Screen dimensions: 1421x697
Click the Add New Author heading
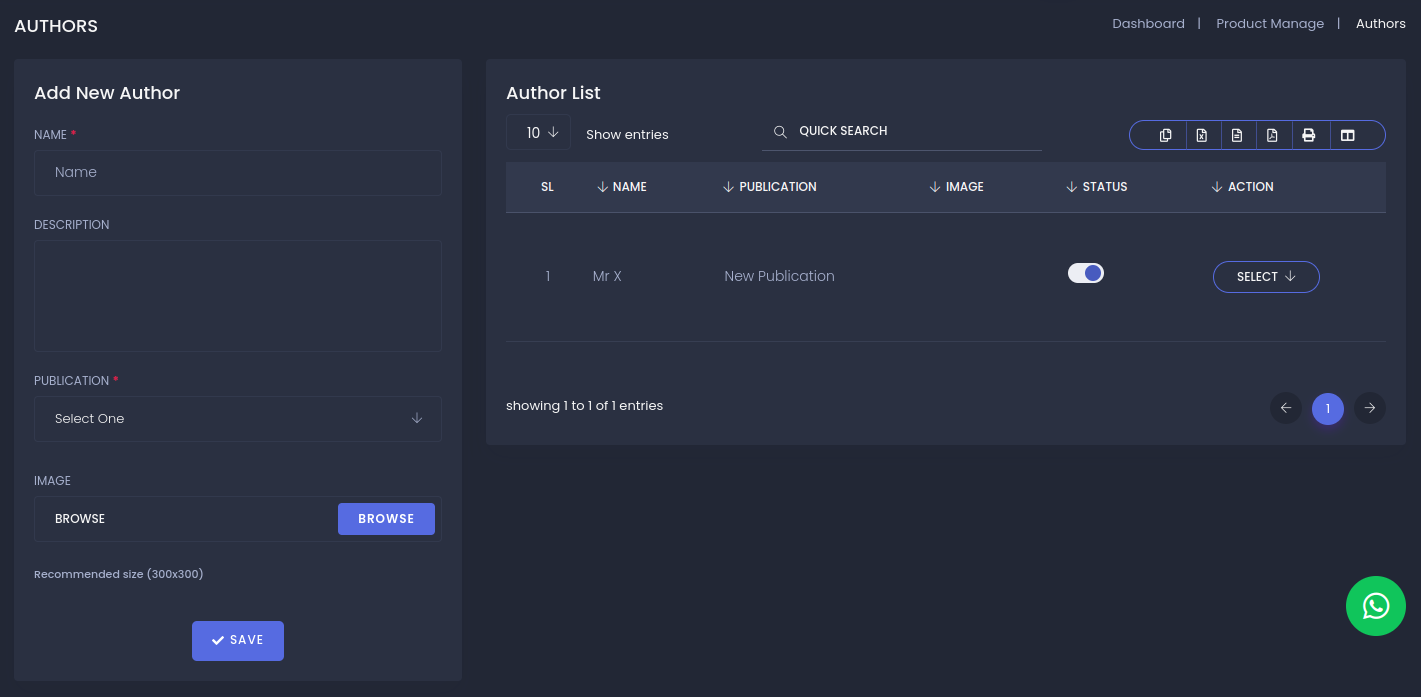pyautogui.click(x=107, y=93)
